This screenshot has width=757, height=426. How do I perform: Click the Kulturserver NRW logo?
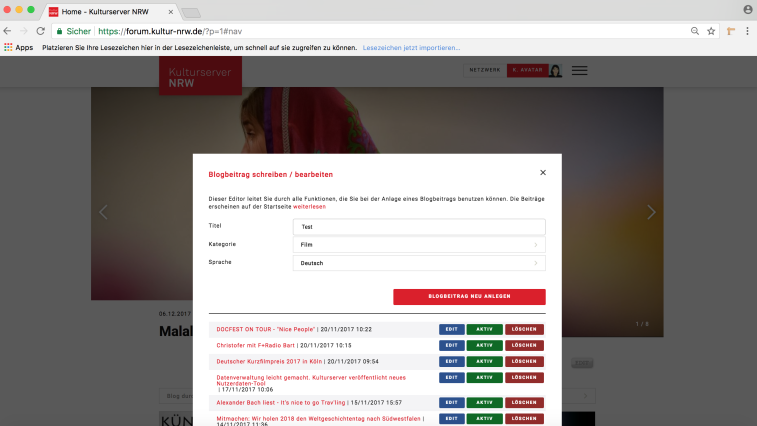(x=200, y=76)
